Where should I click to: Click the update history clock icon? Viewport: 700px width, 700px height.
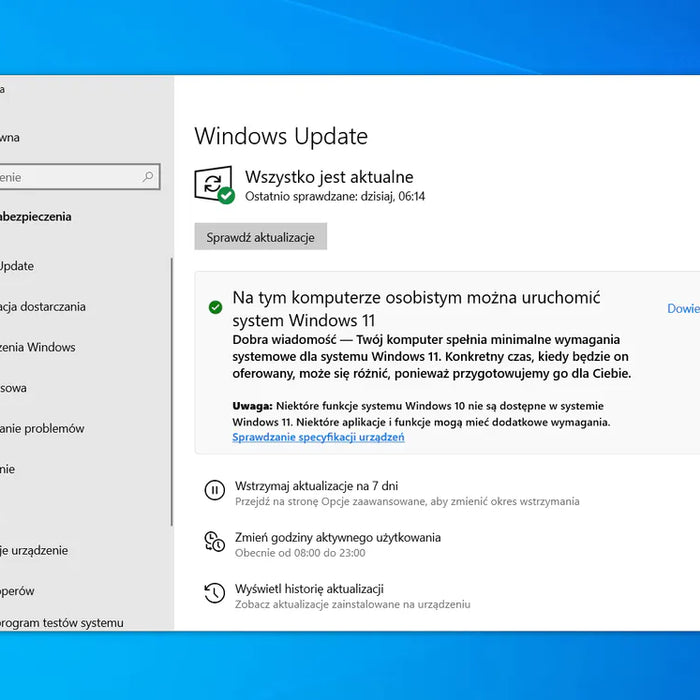coord(214,593)
